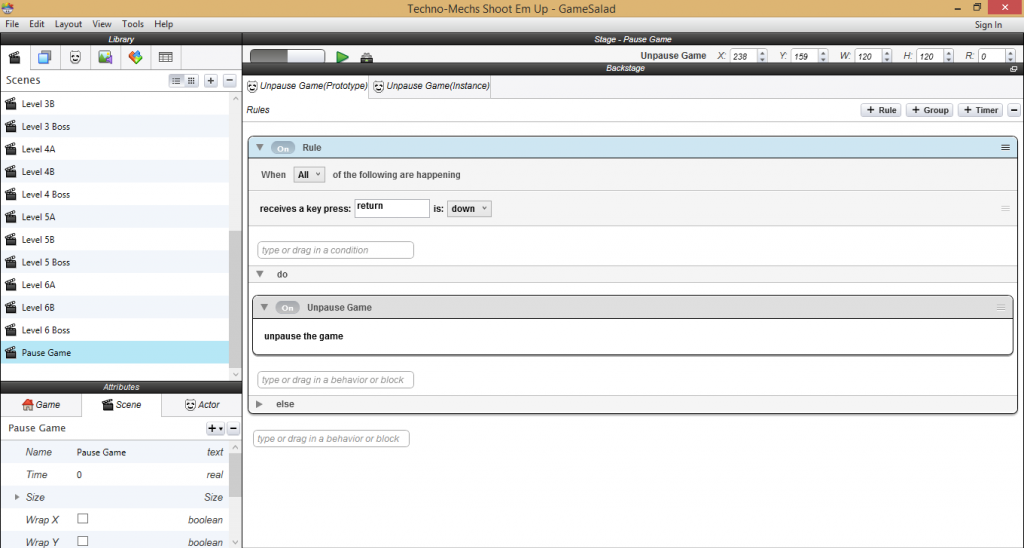Open the Behaviors library tab icon
The image size is (1024, 548).
pyautogui.click(x=135, y=57)
